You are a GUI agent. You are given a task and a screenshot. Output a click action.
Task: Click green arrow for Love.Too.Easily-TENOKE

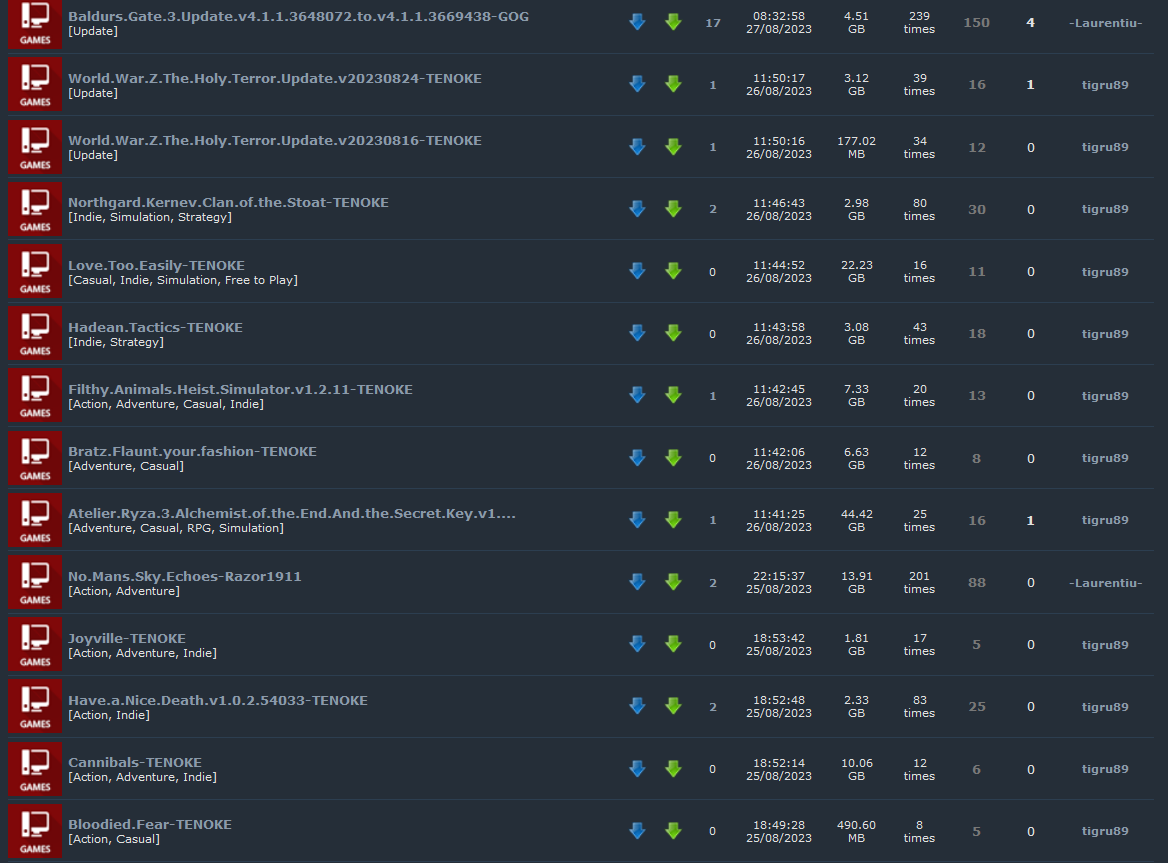673,271
